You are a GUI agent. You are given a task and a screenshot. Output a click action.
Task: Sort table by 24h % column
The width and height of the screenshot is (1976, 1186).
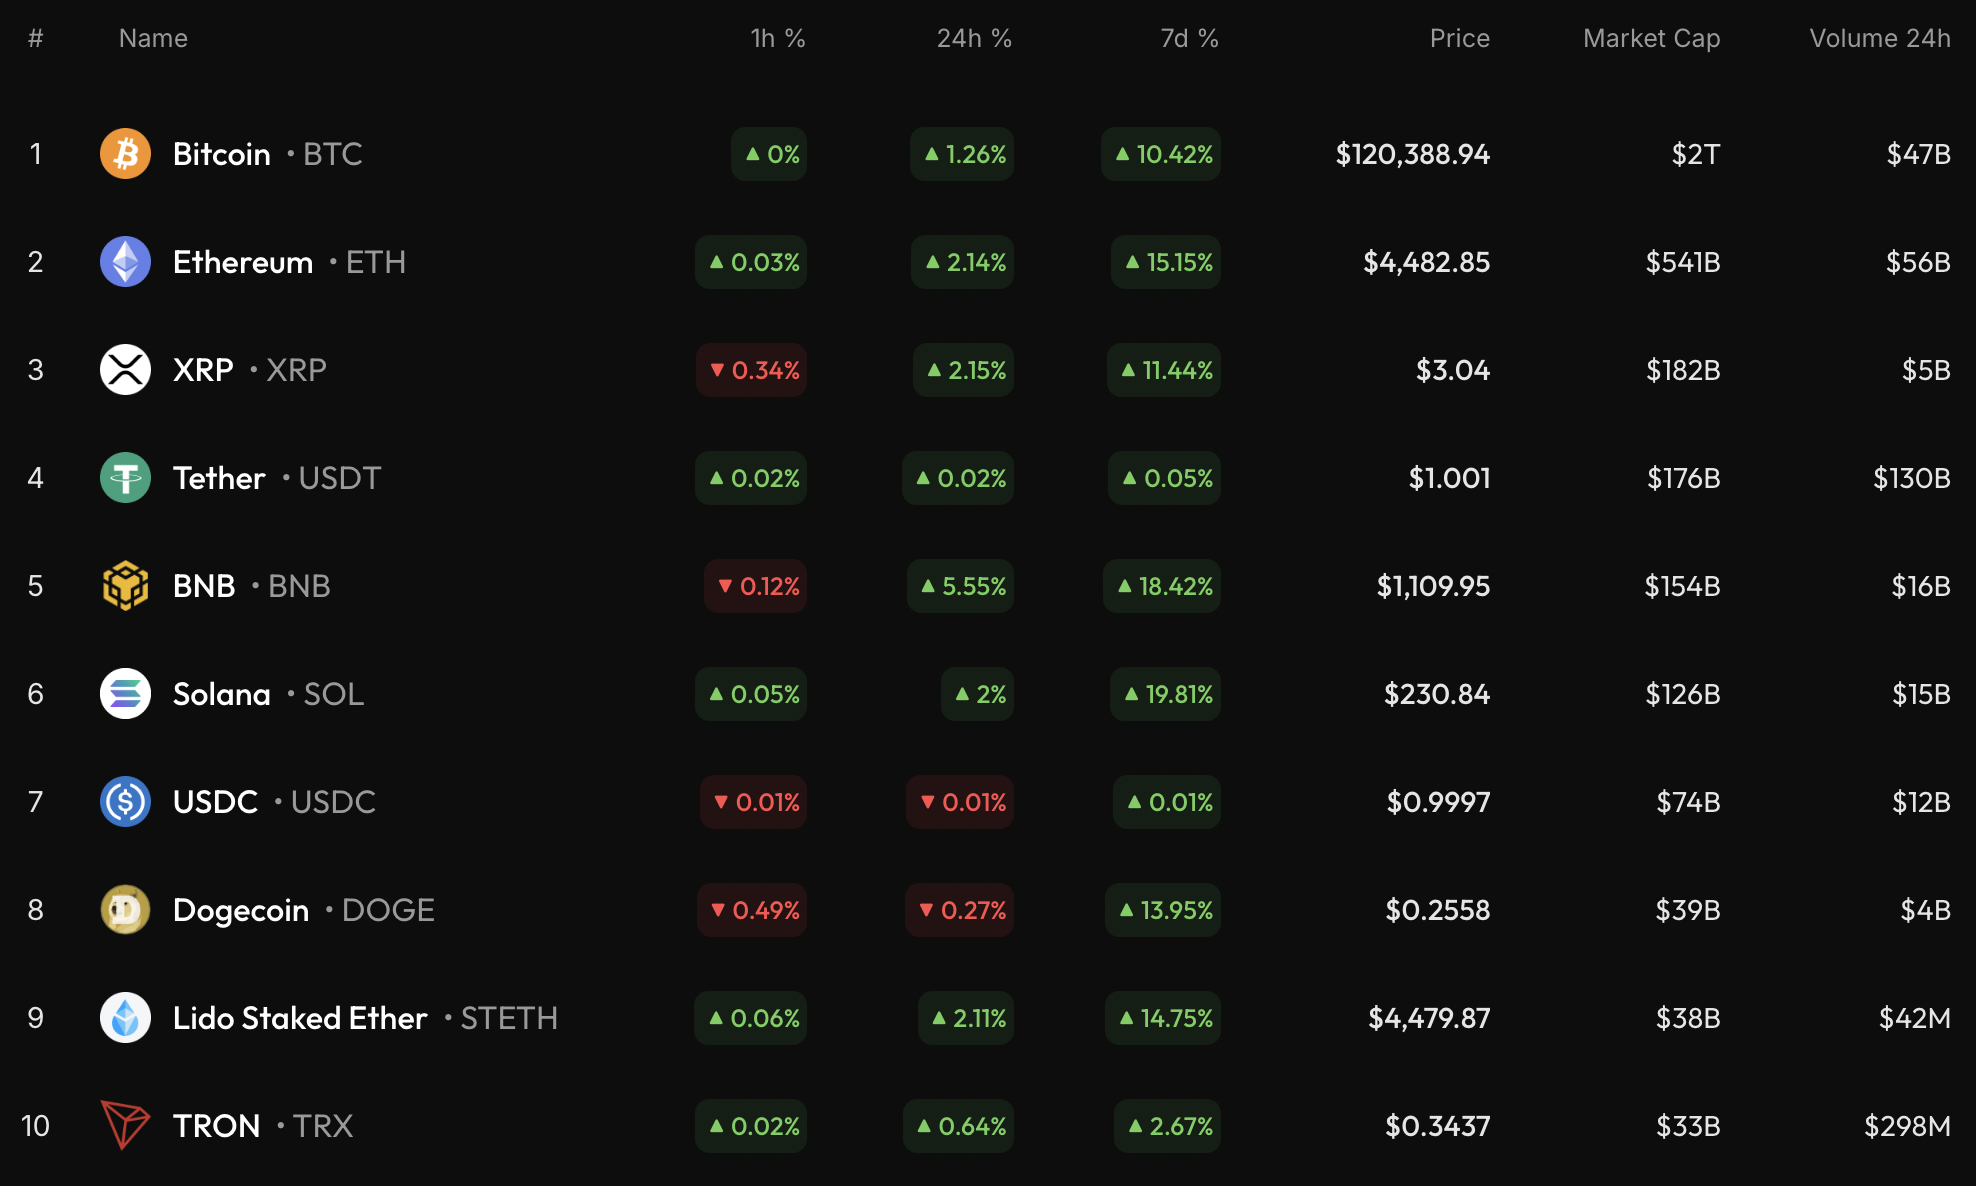[973, 38]
